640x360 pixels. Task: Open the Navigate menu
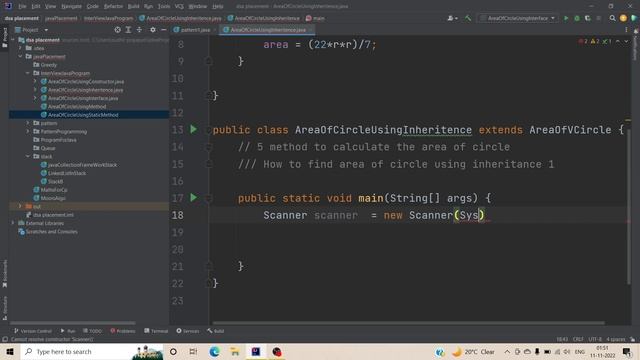click(71, 6)
